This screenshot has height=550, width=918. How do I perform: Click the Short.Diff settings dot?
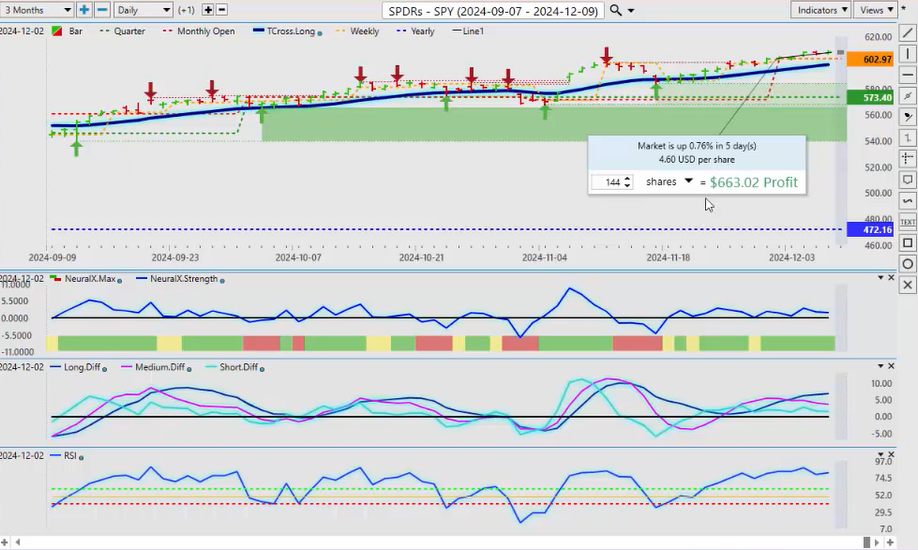[x=262, y=369]
